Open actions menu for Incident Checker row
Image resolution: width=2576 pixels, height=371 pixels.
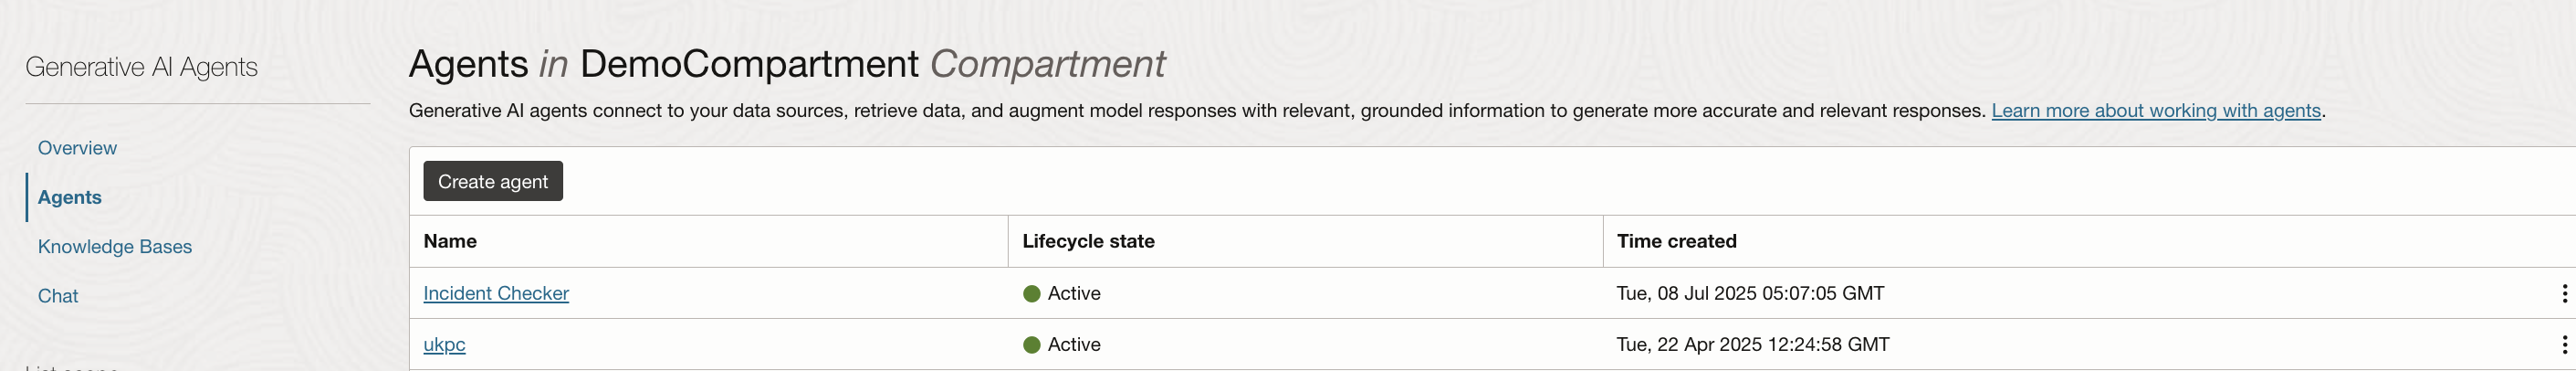click(x=2564, y=293)
